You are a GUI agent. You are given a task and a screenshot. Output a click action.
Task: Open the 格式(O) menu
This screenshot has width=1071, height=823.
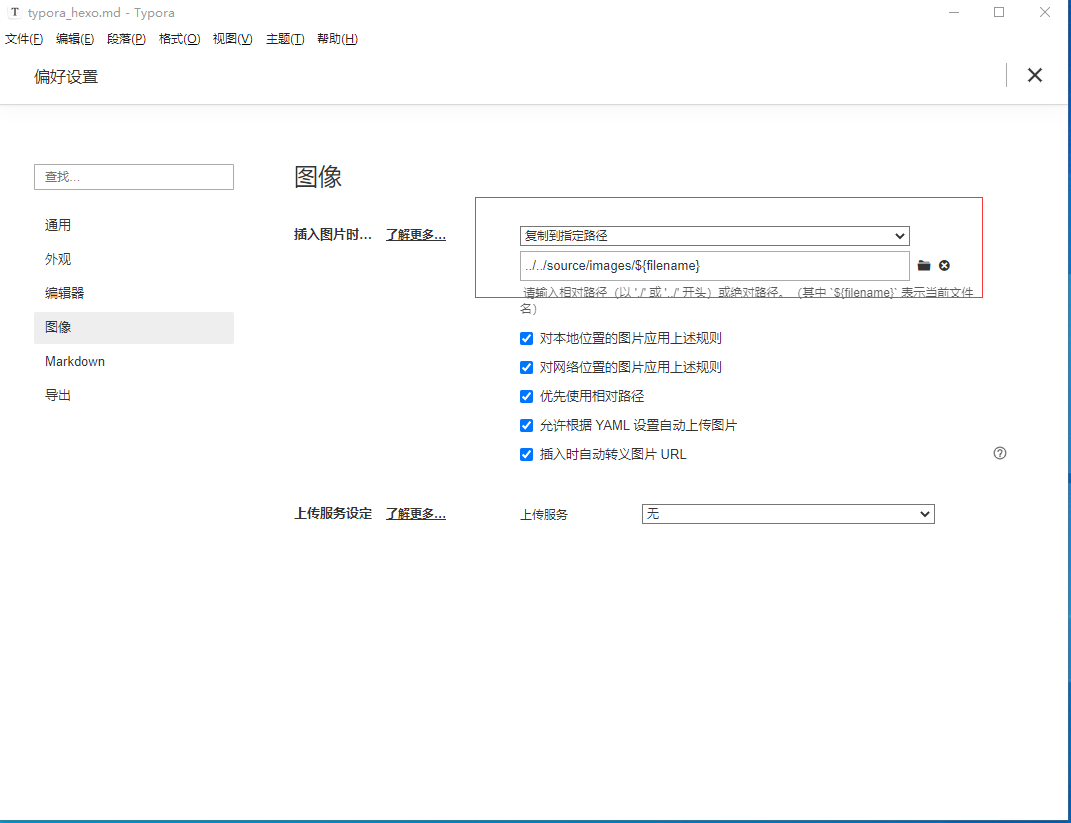tap(179, 39)
